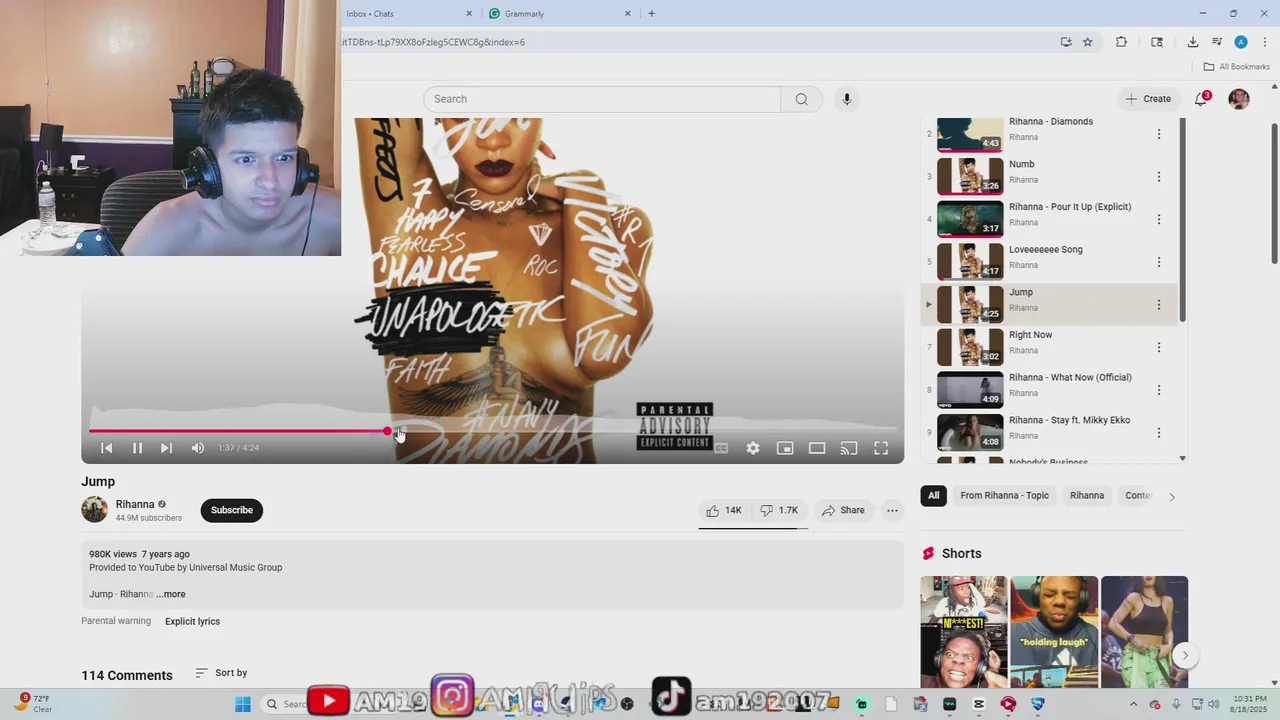Viewport: 1280px width, 720px height.
Task: Subscribe to Rihanna channel
Action: (231, 510)
